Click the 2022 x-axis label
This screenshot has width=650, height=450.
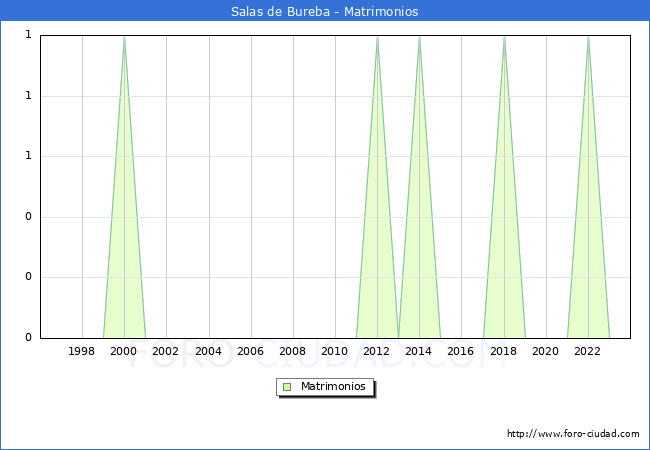pyautogui.click(x=587, y=351)
